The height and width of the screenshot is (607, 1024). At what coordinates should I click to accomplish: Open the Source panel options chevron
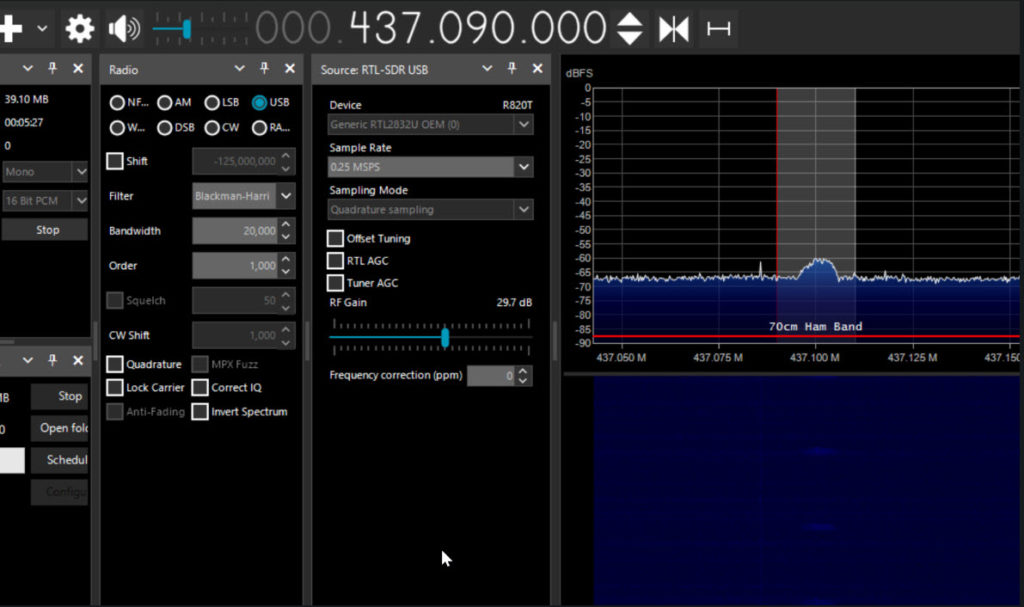pos(487,69)
